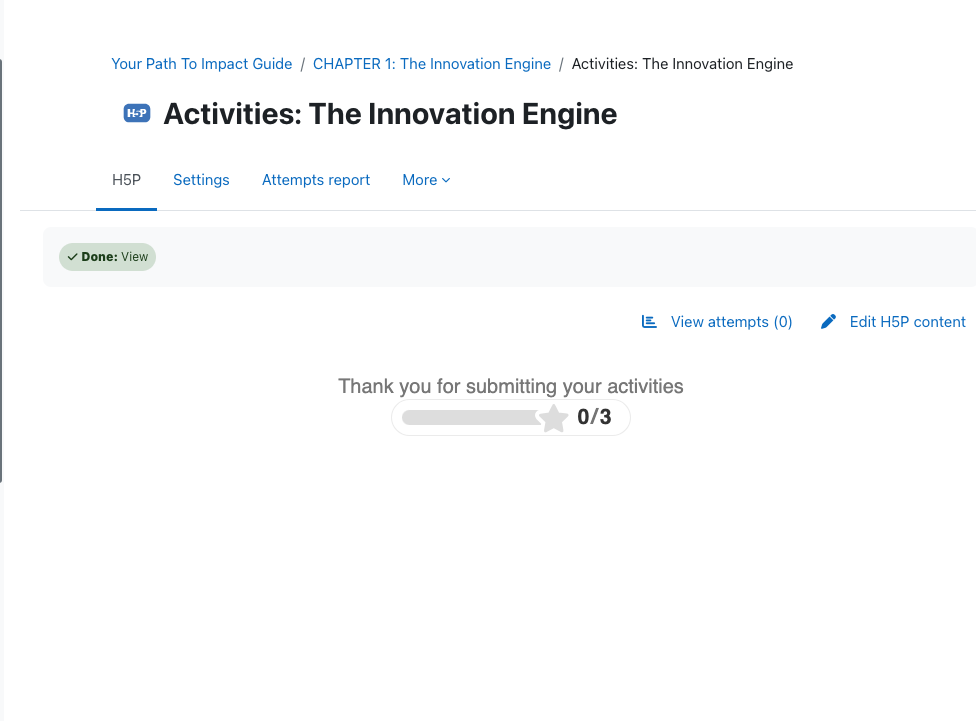Click the Thank you for submitting message
Screen dimensions: 976x721
coord(510,386)
